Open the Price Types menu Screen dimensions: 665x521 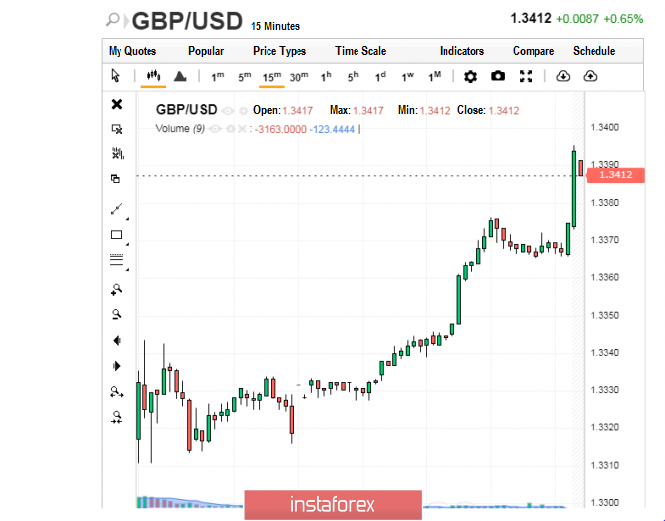279,51
